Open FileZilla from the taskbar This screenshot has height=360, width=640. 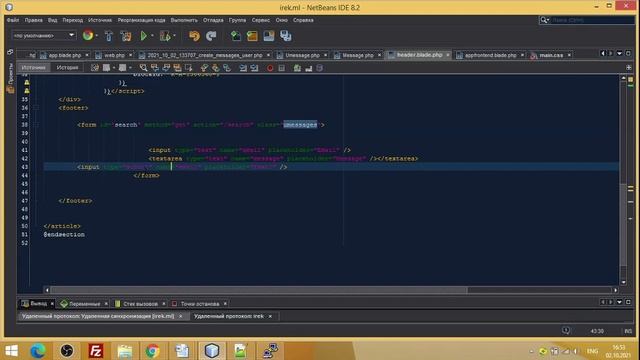pyautogui.click(x=96, y=351)
